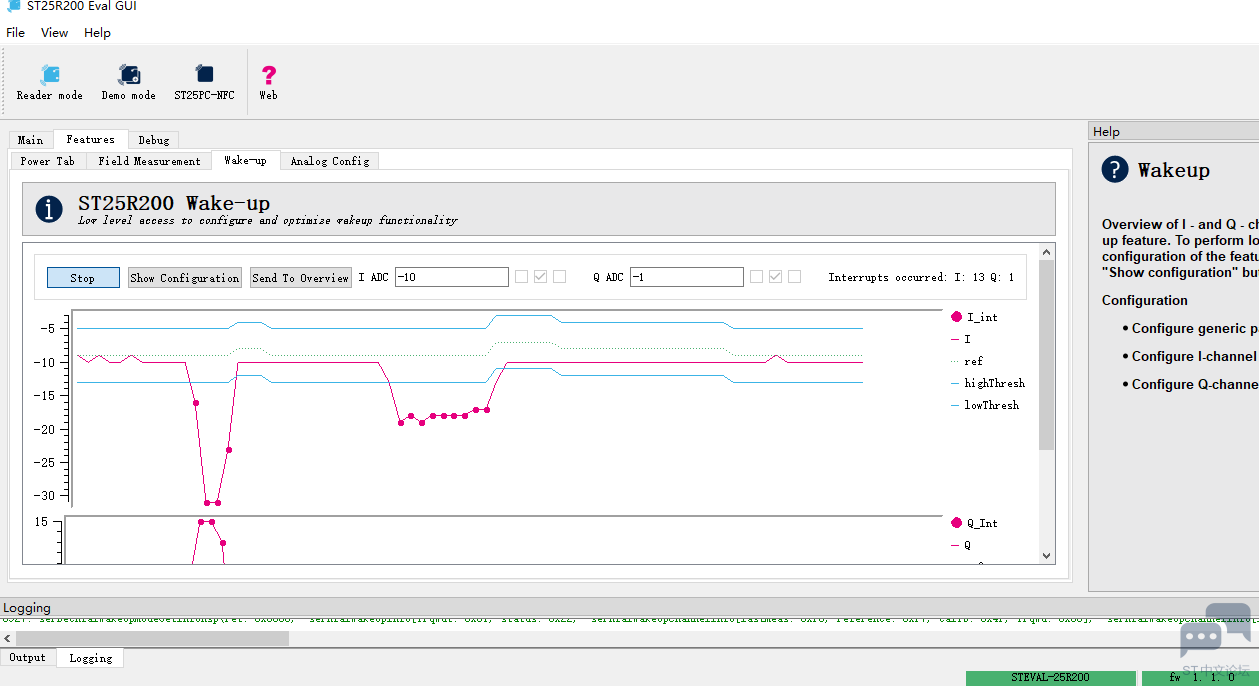Select the Wake-up sub-tab

coord(246,160)
